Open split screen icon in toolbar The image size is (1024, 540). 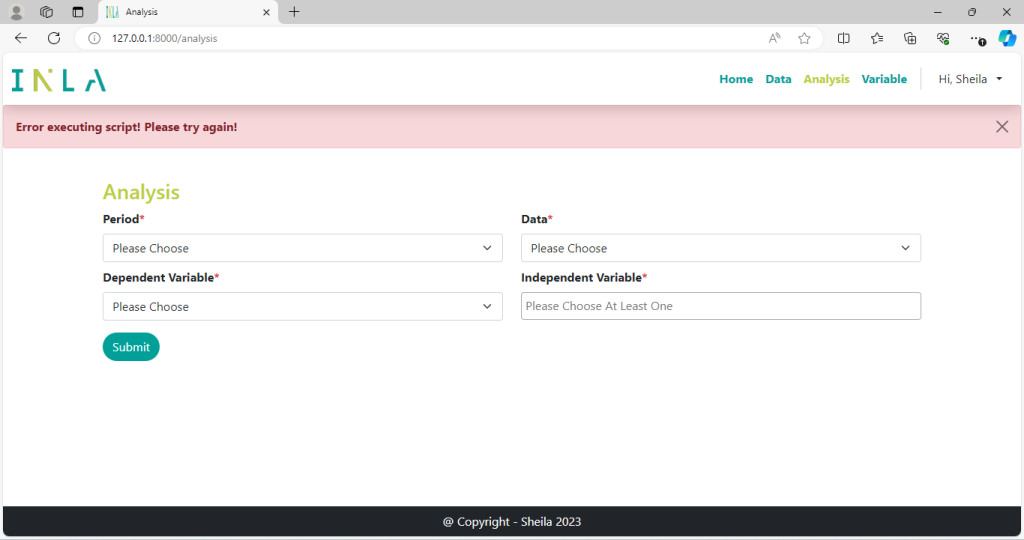click(844, 39)
